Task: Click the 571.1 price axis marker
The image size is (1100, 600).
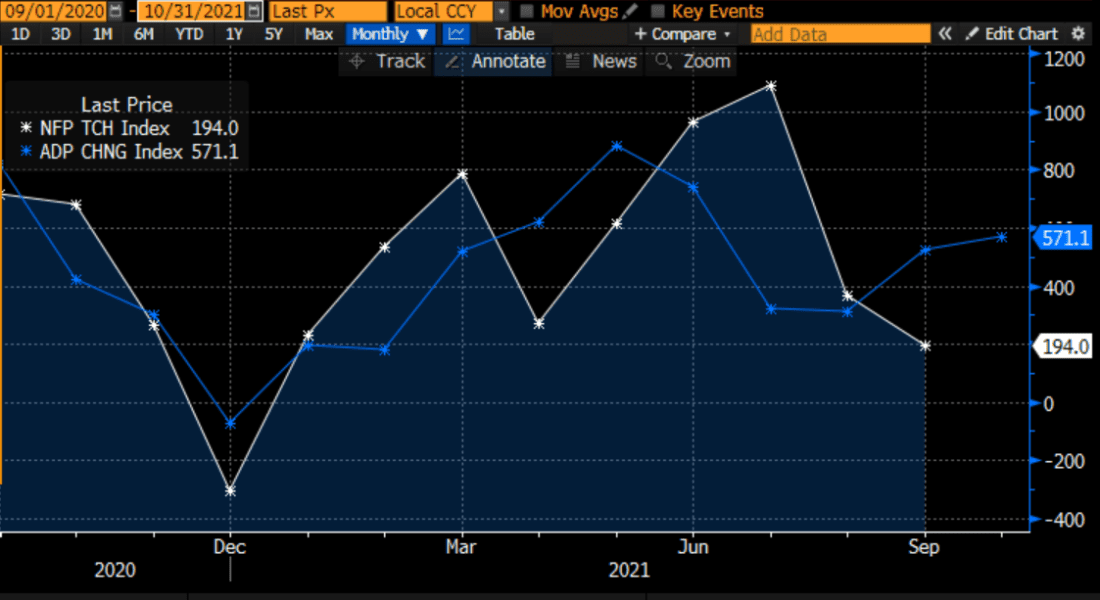Action: (x=1063, y=238)
